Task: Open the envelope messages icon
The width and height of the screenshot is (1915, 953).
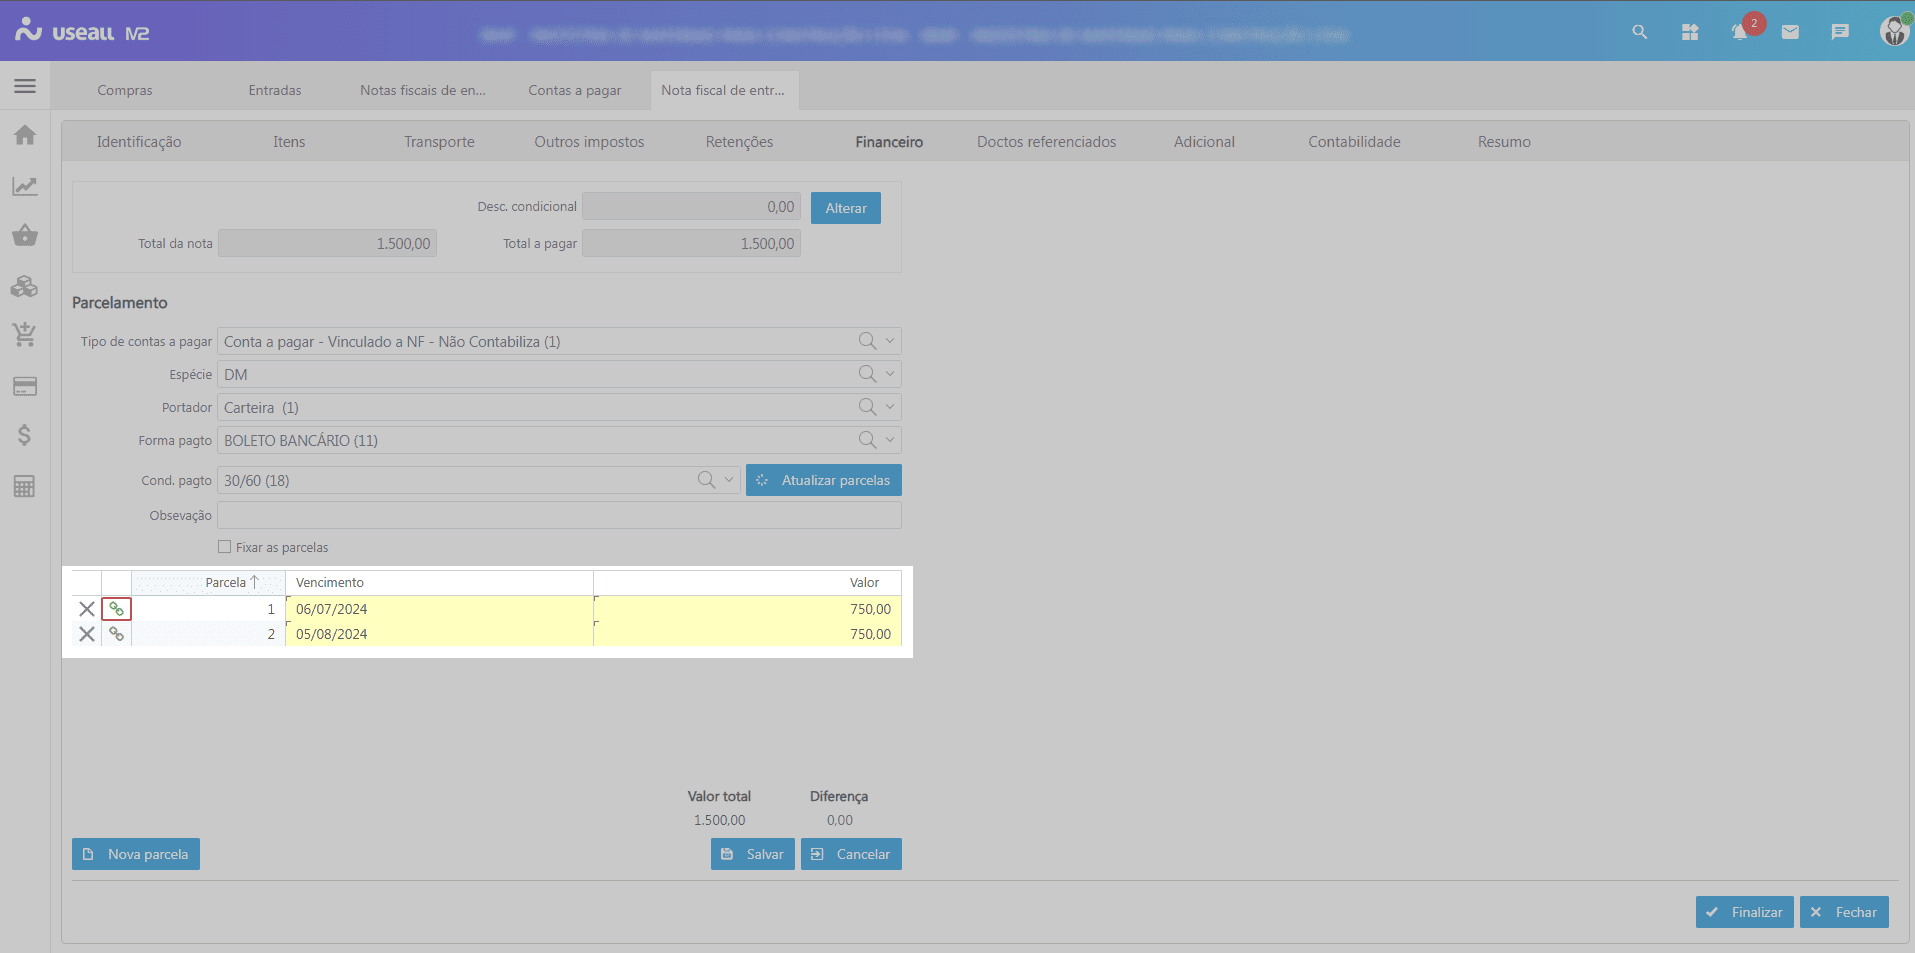Action: point(1790,32)
